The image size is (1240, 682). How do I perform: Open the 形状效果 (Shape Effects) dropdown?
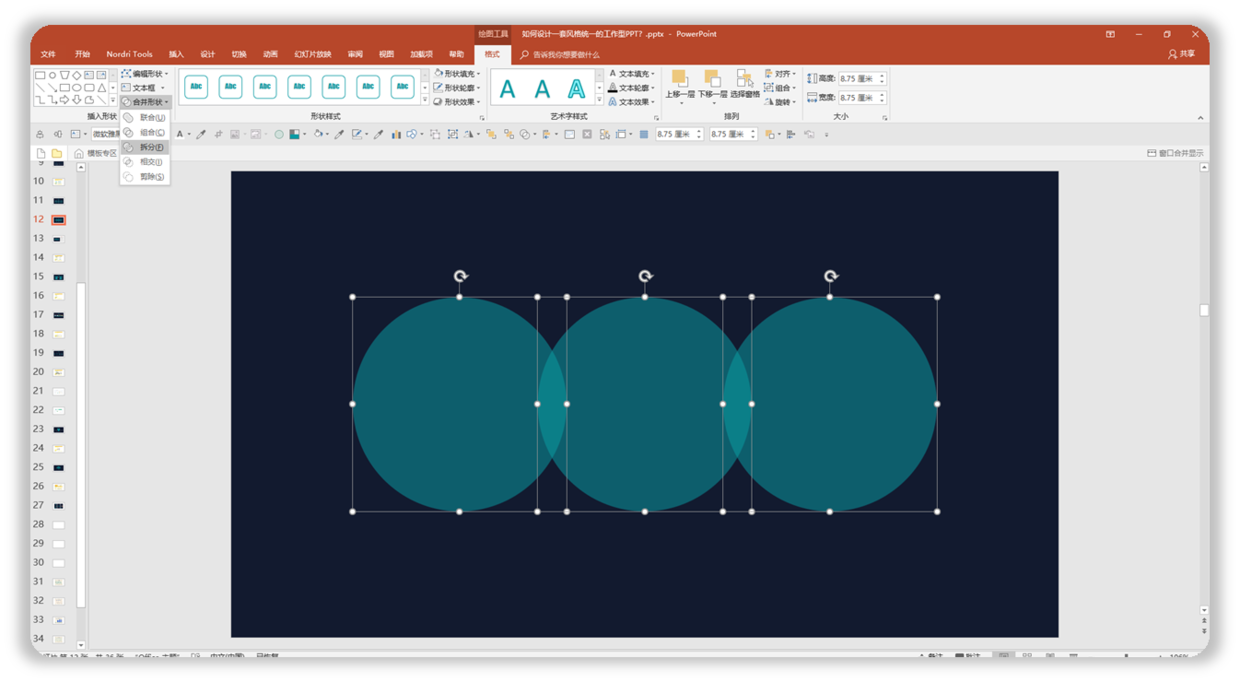pyautogui.click(x=457, y=102)
